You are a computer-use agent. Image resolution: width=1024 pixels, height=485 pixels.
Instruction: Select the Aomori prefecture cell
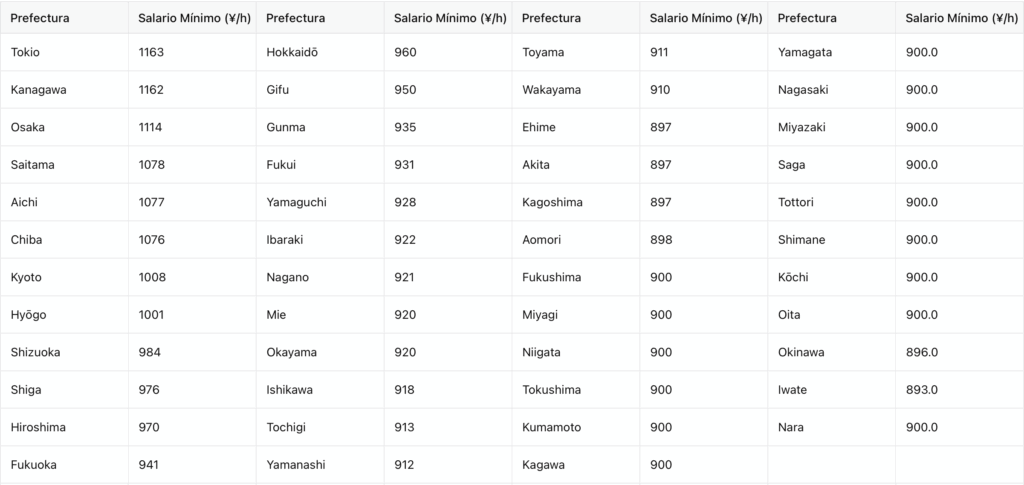pyautogui.click(x=542, y=240)
